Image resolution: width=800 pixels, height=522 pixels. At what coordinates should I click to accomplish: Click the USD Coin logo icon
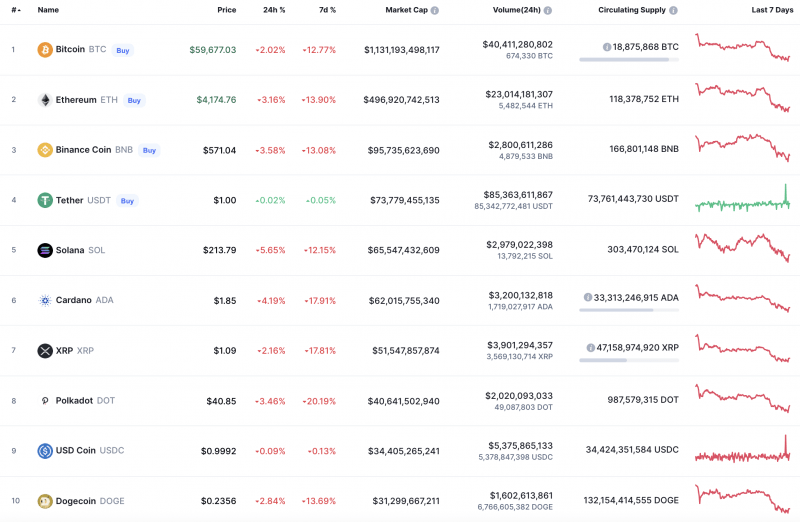tap(45, 451)
